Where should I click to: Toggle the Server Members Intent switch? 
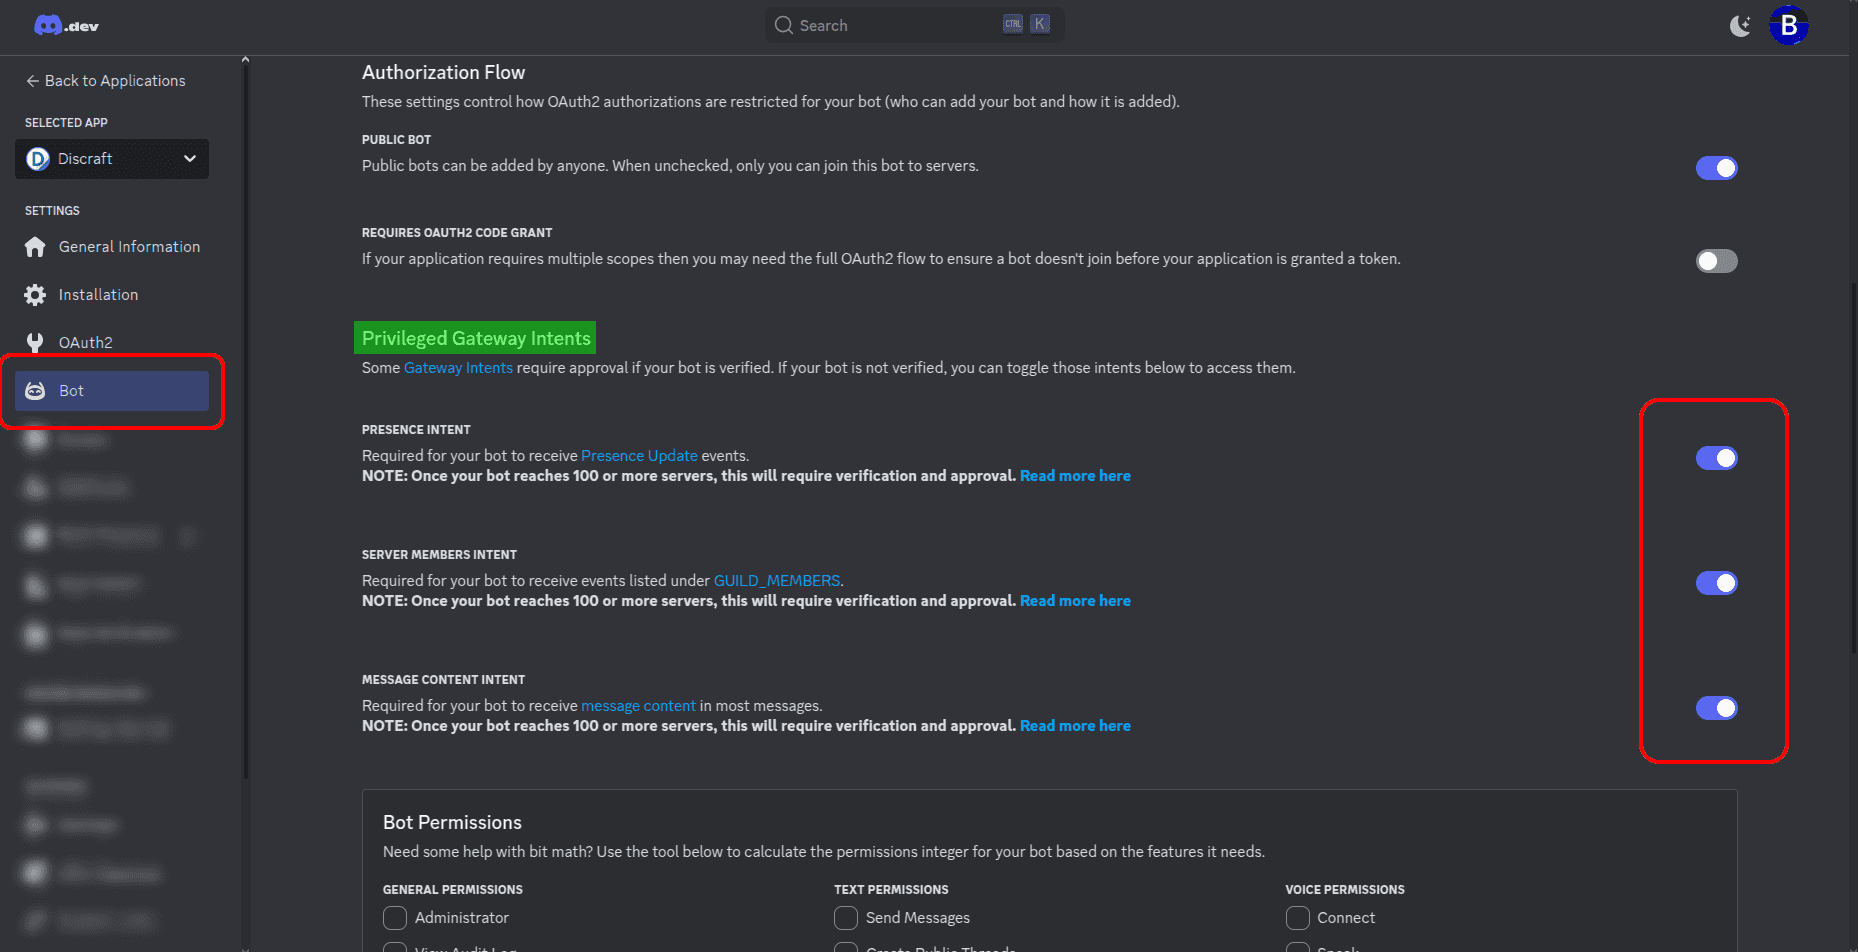[1716, 583]
